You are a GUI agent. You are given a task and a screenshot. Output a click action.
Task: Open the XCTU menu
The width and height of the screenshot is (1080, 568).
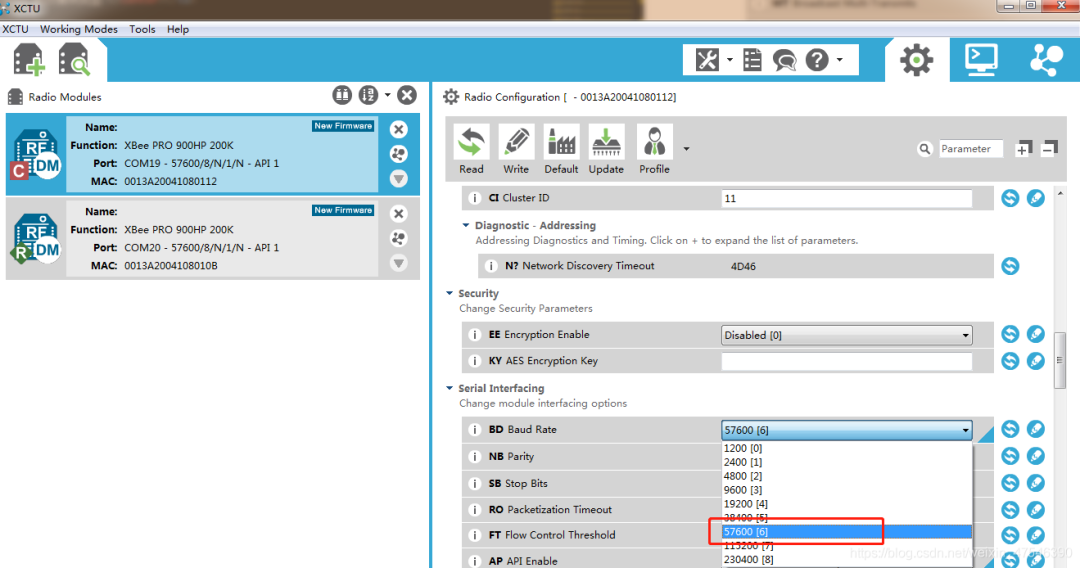click(15, 29)
